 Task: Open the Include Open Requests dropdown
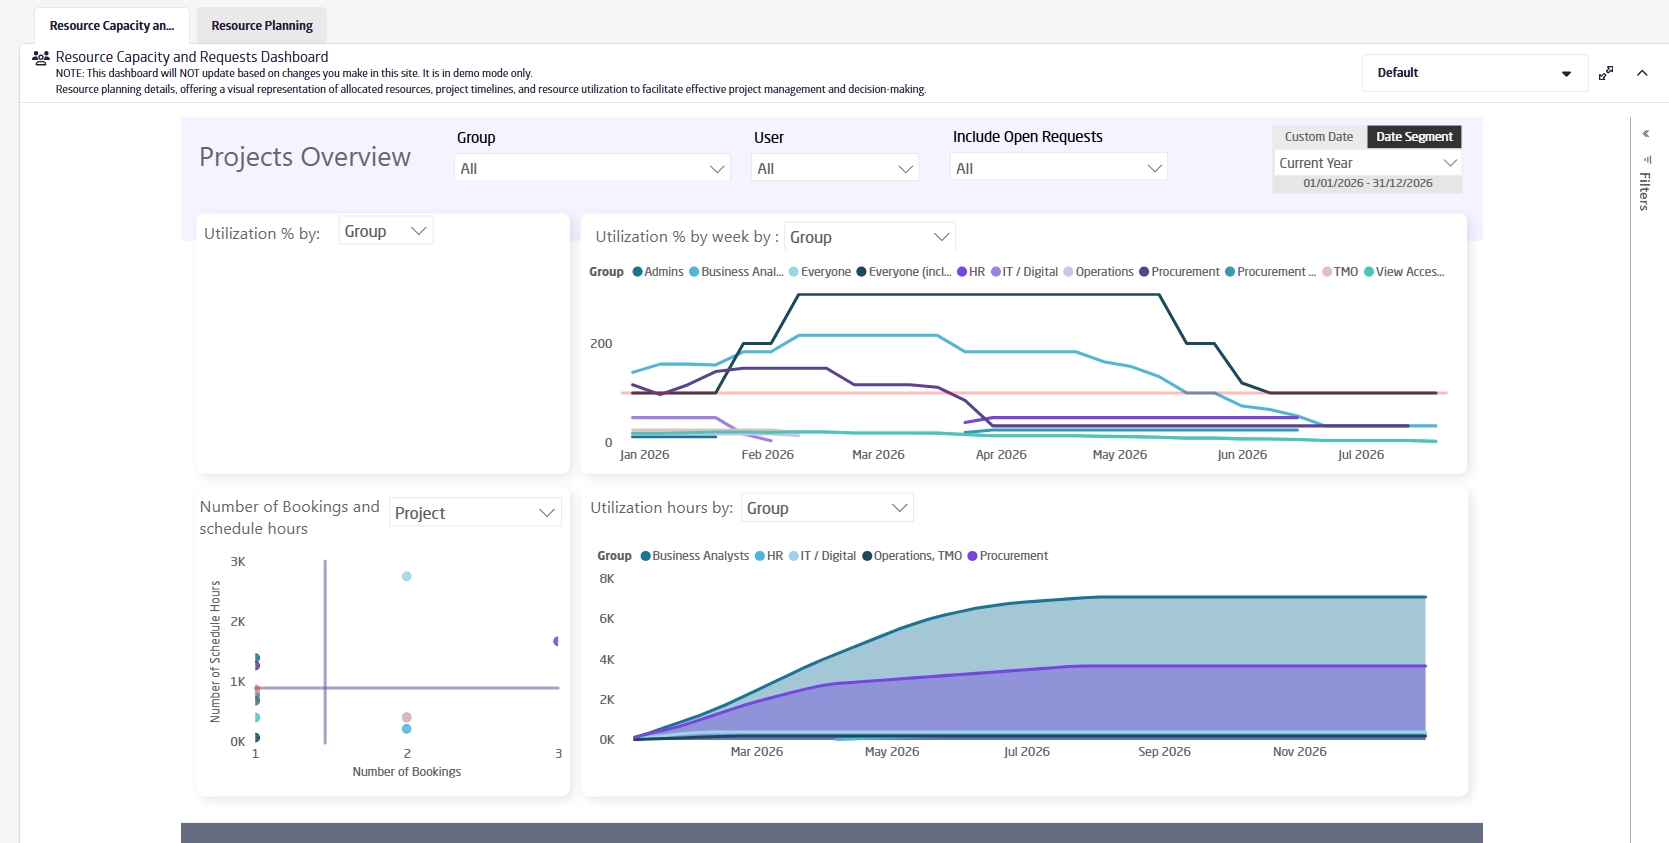click(1059, 168)
